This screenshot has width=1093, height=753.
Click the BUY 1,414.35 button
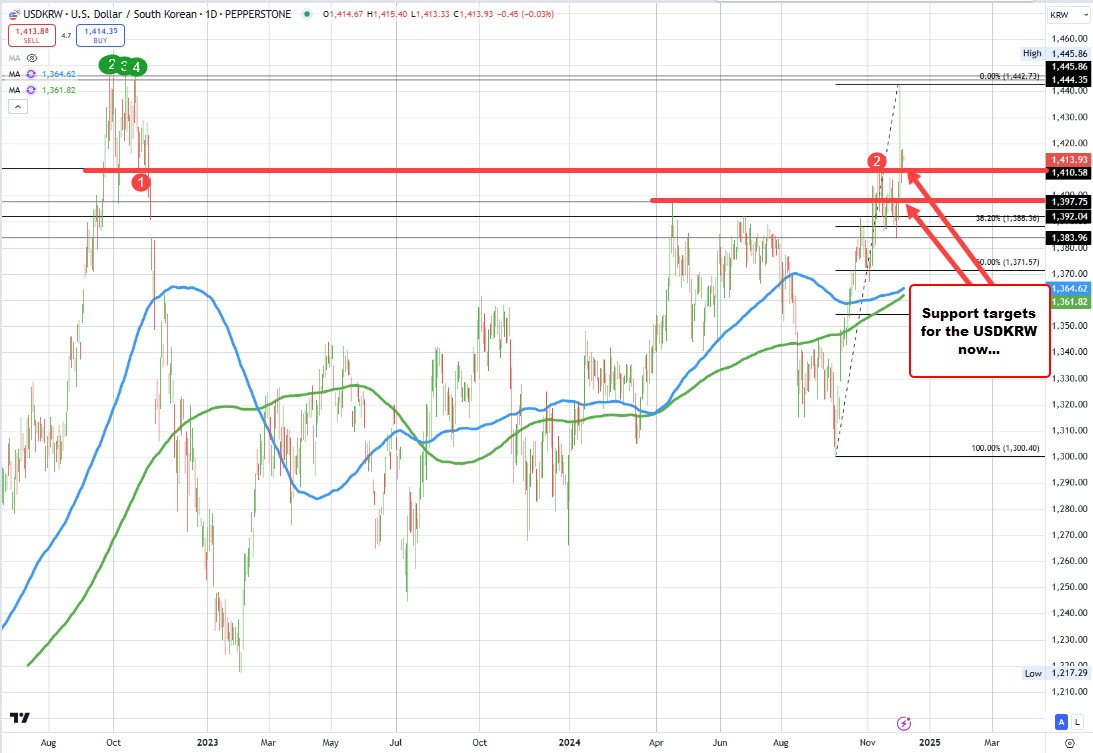coord(100,35)
